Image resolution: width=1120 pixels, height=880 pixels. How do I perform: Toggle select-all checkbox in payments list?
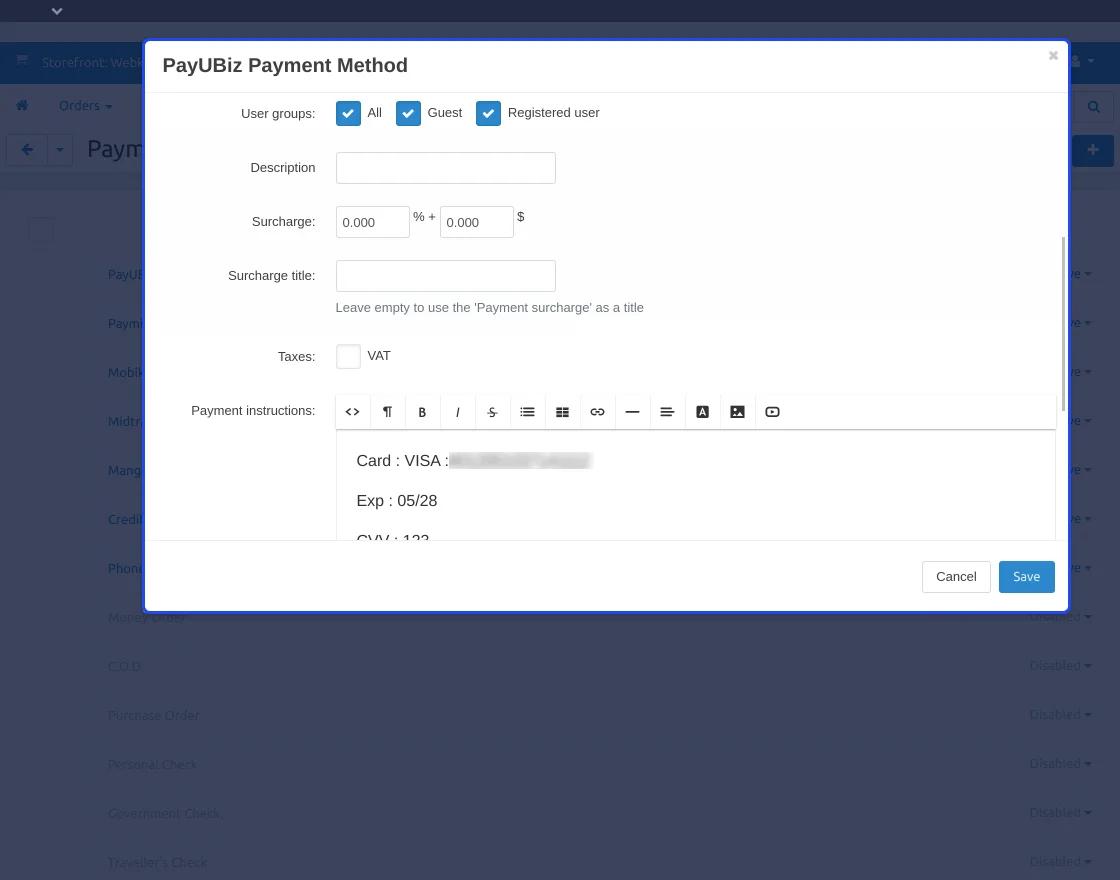(x=41, y=230)
